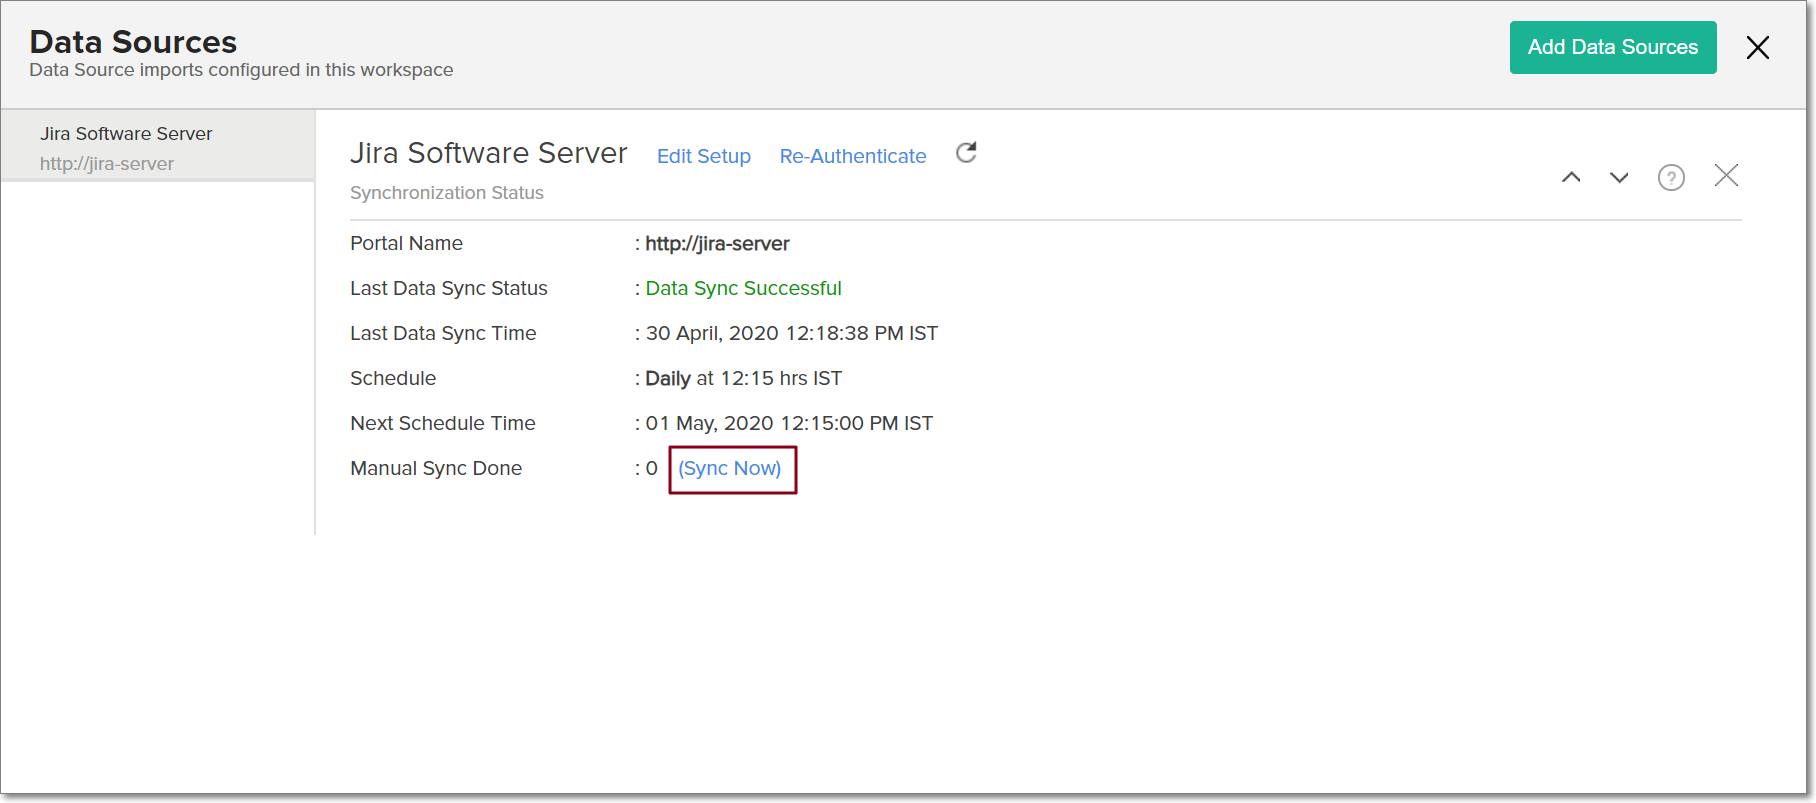The image size is (1816, 803).
Task: Click the refresh icon beside Re-Authenticate
Action: [x=966, y=153]
